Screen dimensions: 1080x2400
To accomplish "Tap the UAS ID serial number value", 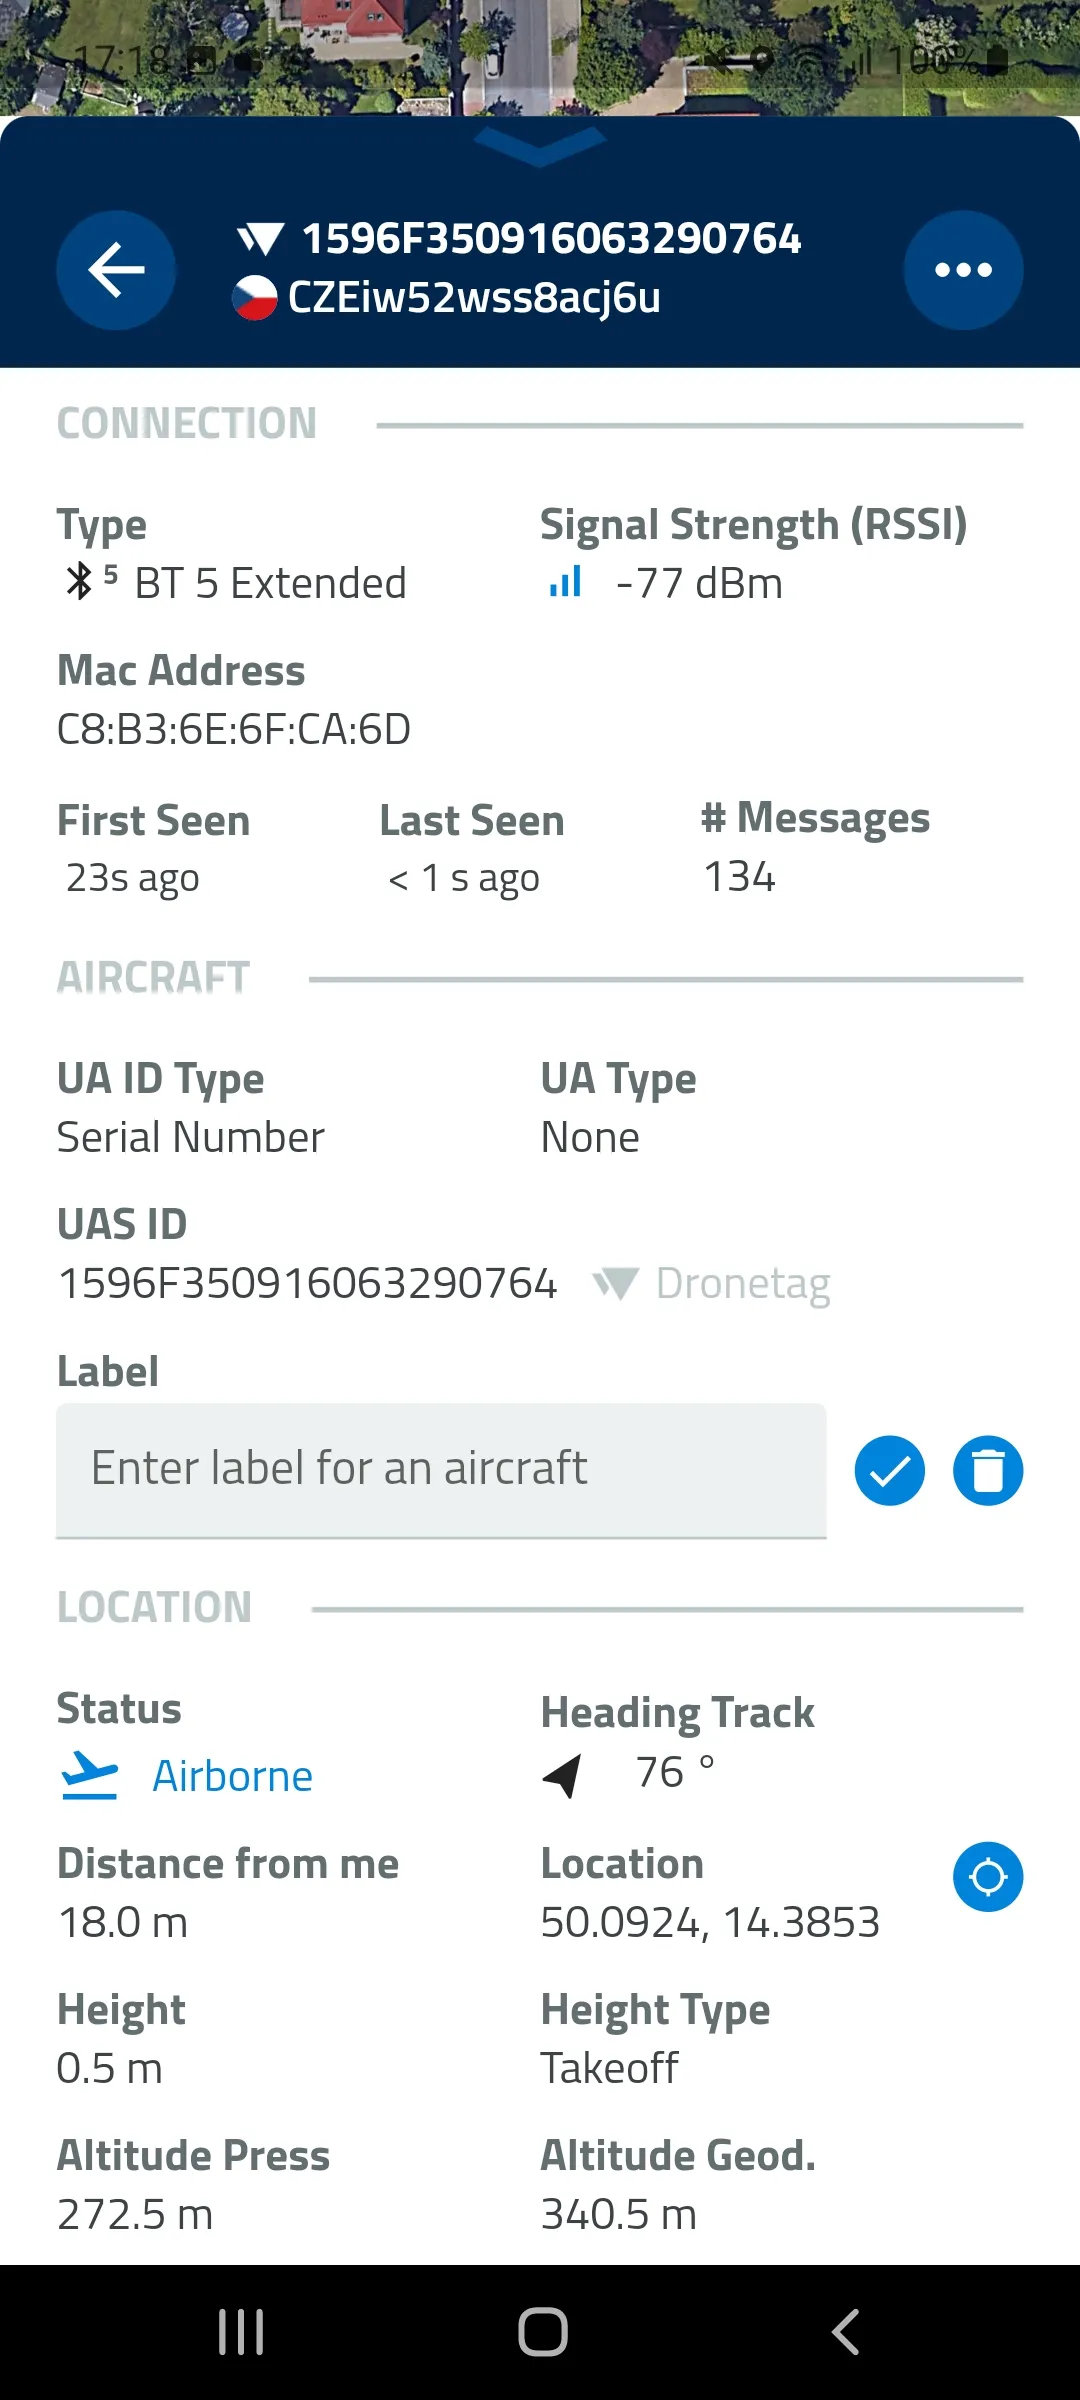I will pos(307,1284).
